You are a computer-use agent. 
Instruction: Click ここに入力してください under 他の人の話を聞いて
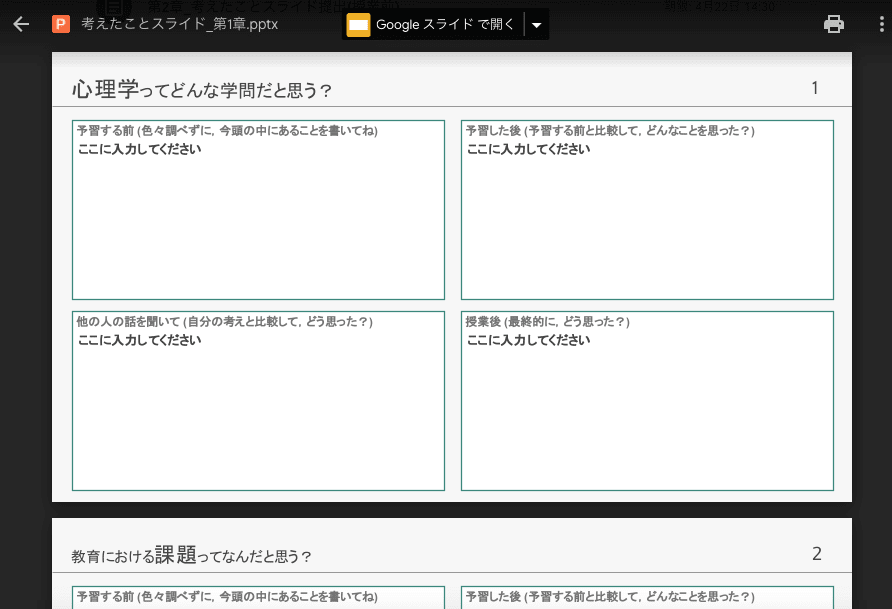[139, 341]
